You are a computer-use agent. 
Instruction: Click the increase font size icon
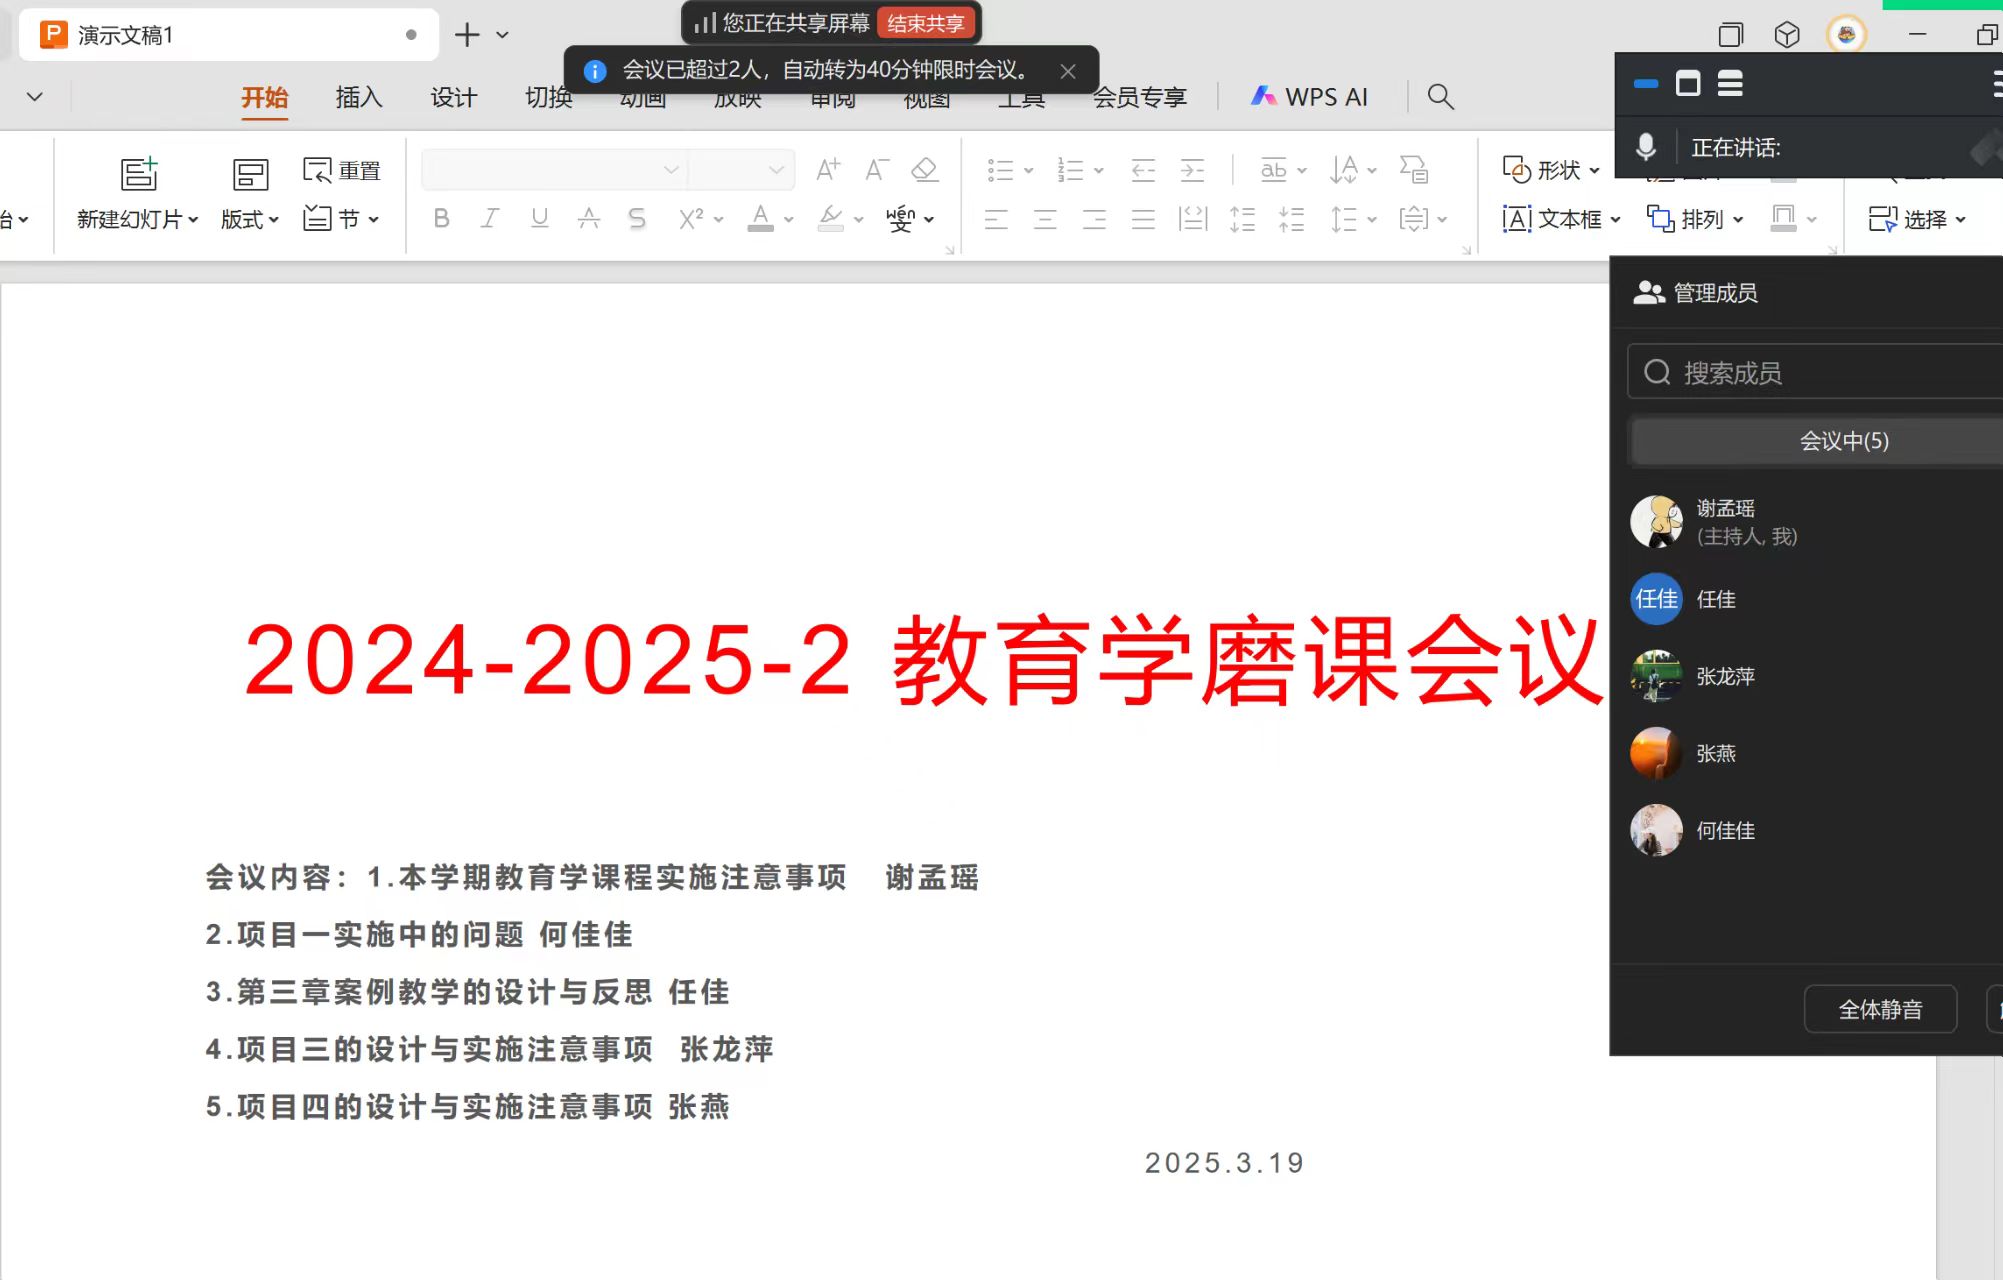tap(827, 170)
